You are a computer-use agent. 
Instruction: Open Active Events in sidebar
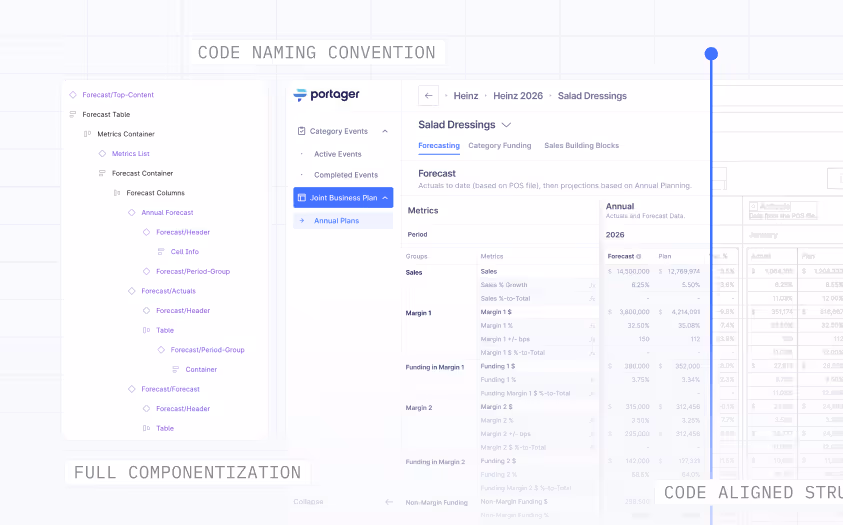(x=338, y=154)
